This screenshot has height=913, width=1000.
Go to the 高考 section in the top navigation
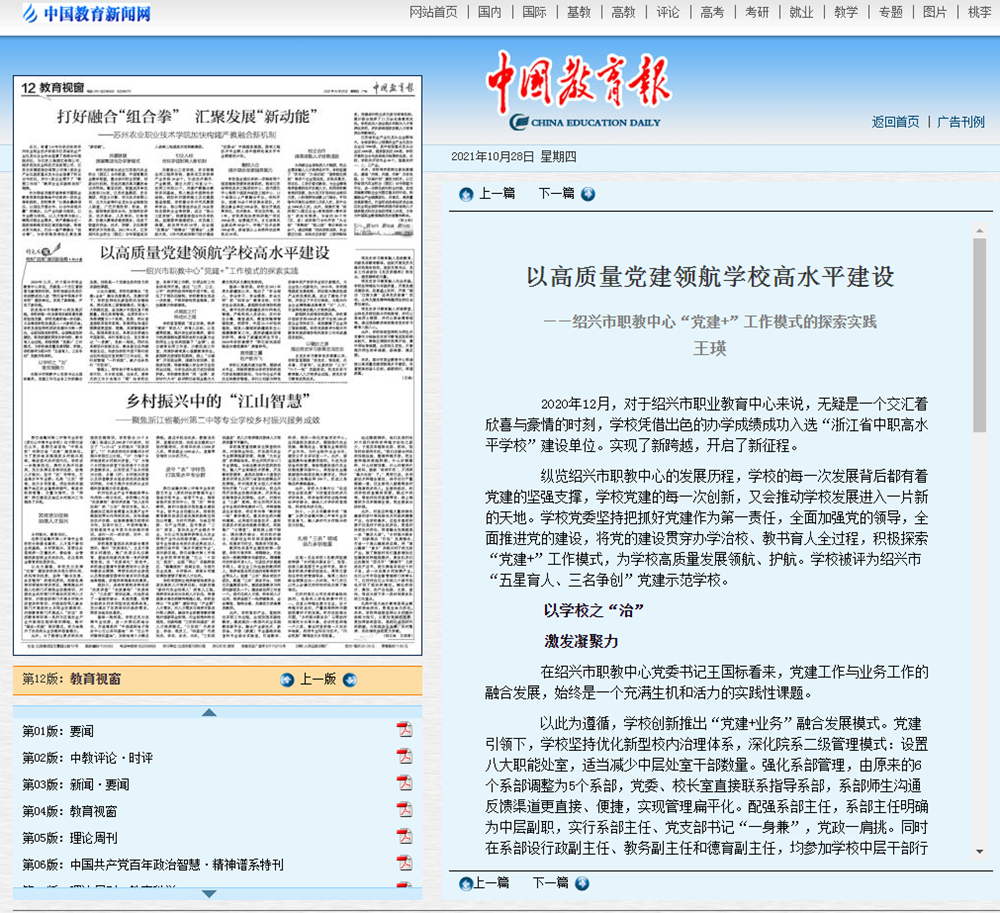pos(712,12)
